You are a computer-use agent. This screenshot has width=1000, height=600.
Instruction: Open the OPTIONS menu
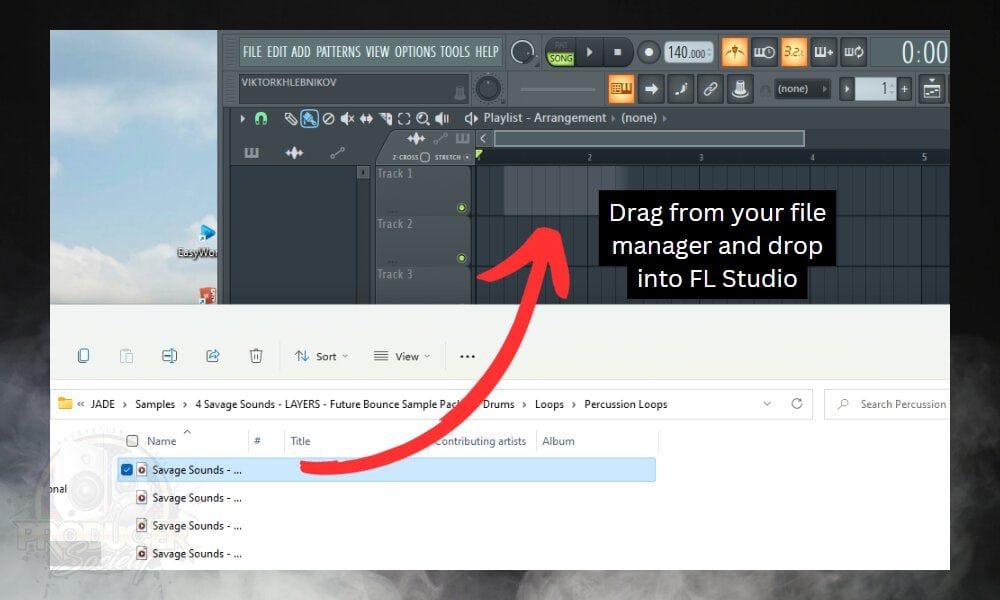[x=414, y=52]
